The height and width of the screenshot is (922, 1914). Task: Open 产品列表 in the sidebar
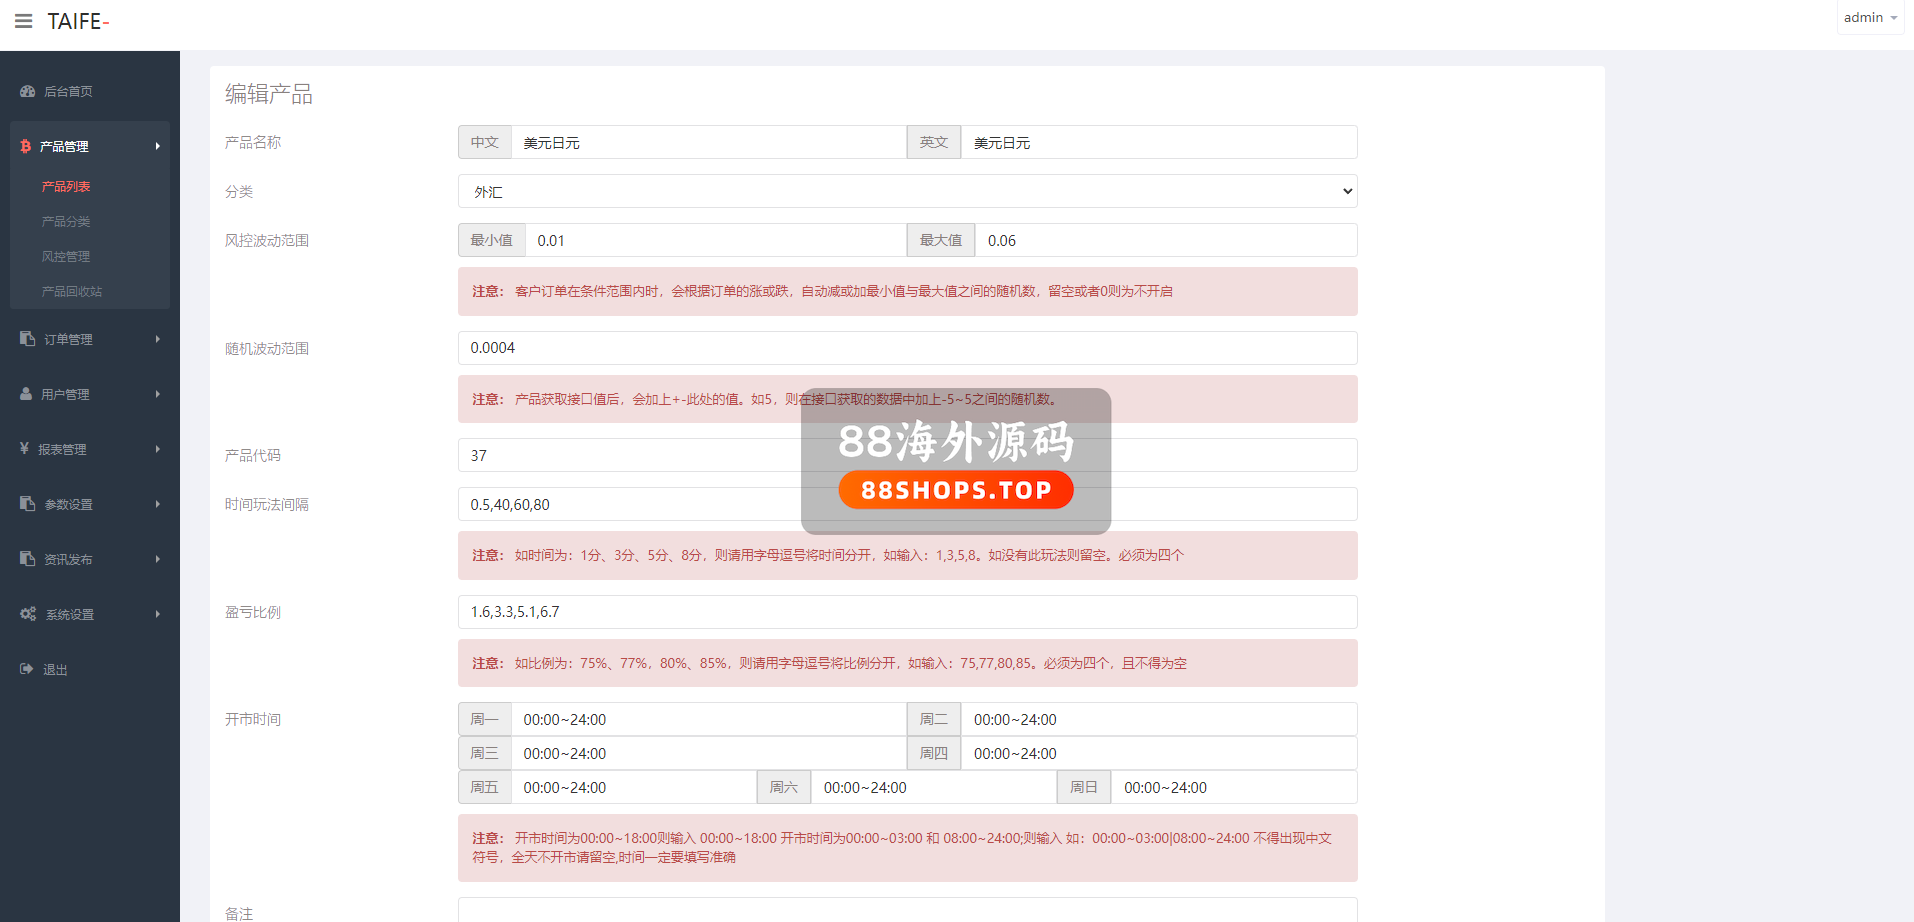66,186
